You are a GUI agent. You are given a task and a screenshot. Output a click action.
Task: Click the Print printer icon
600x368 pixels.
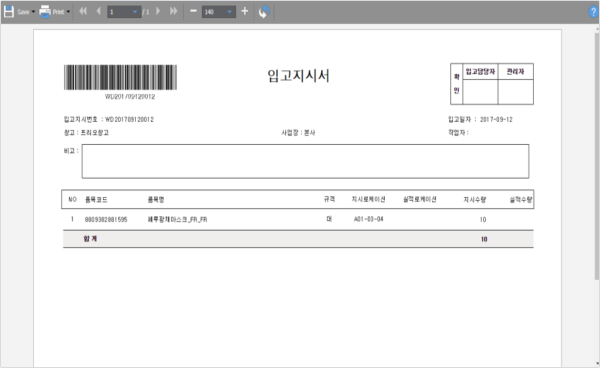pyautogui.click(x=45, y=11)
